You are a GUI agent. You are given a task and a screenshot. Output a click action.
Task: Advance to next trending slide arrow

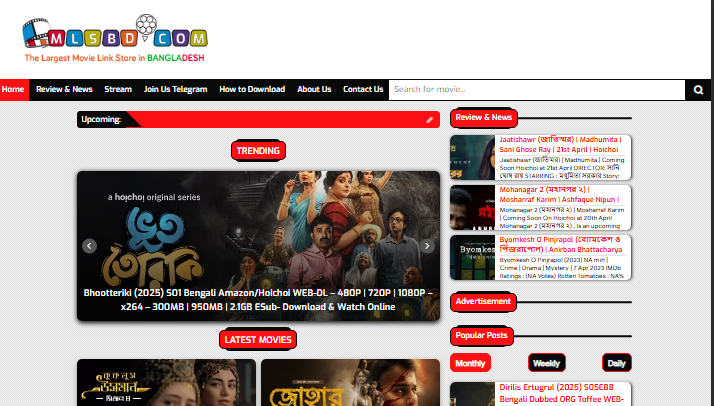(x=427, y=246)
